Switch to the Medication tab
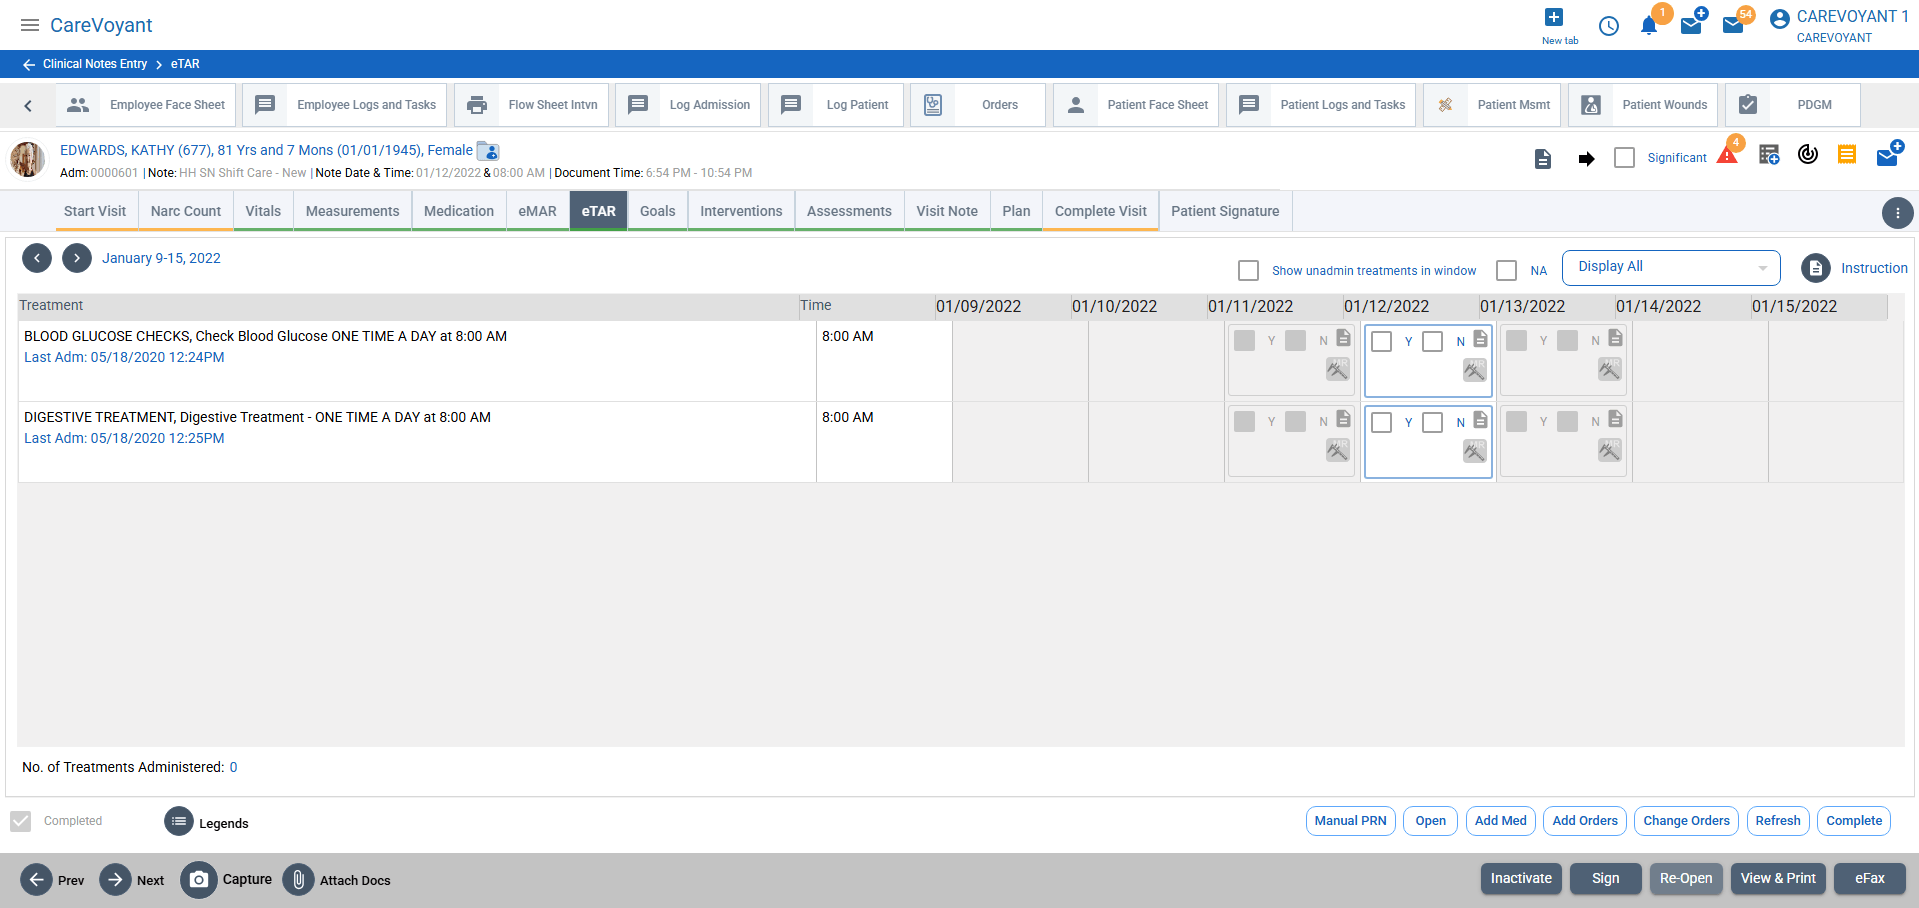The image size is (1919, 908). click(459, 211)
